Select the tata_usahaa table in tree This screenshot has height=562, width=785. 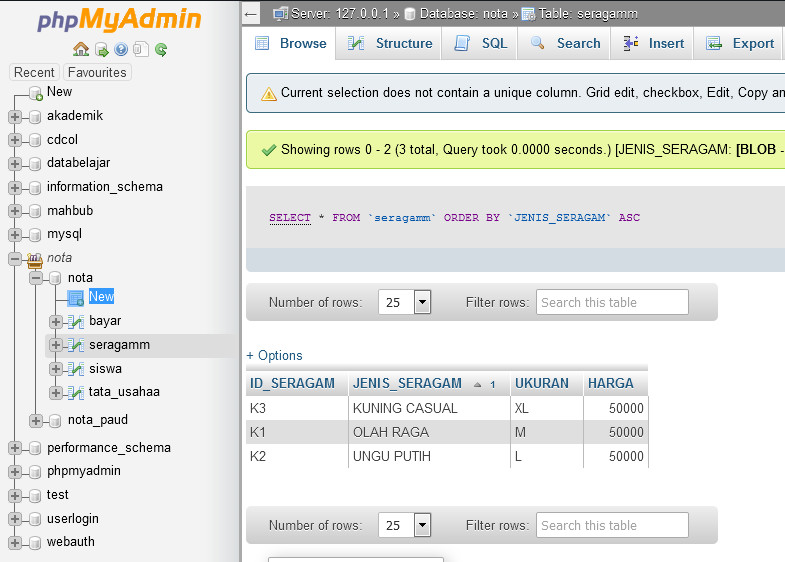[x=124, y=392]
